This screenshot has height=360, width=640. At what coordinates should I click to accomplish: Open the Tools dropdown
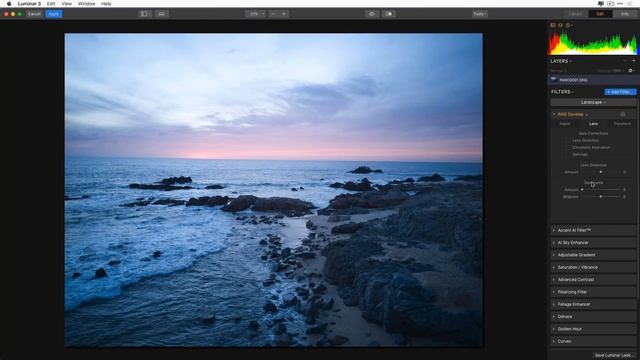[x=480, y=14]
